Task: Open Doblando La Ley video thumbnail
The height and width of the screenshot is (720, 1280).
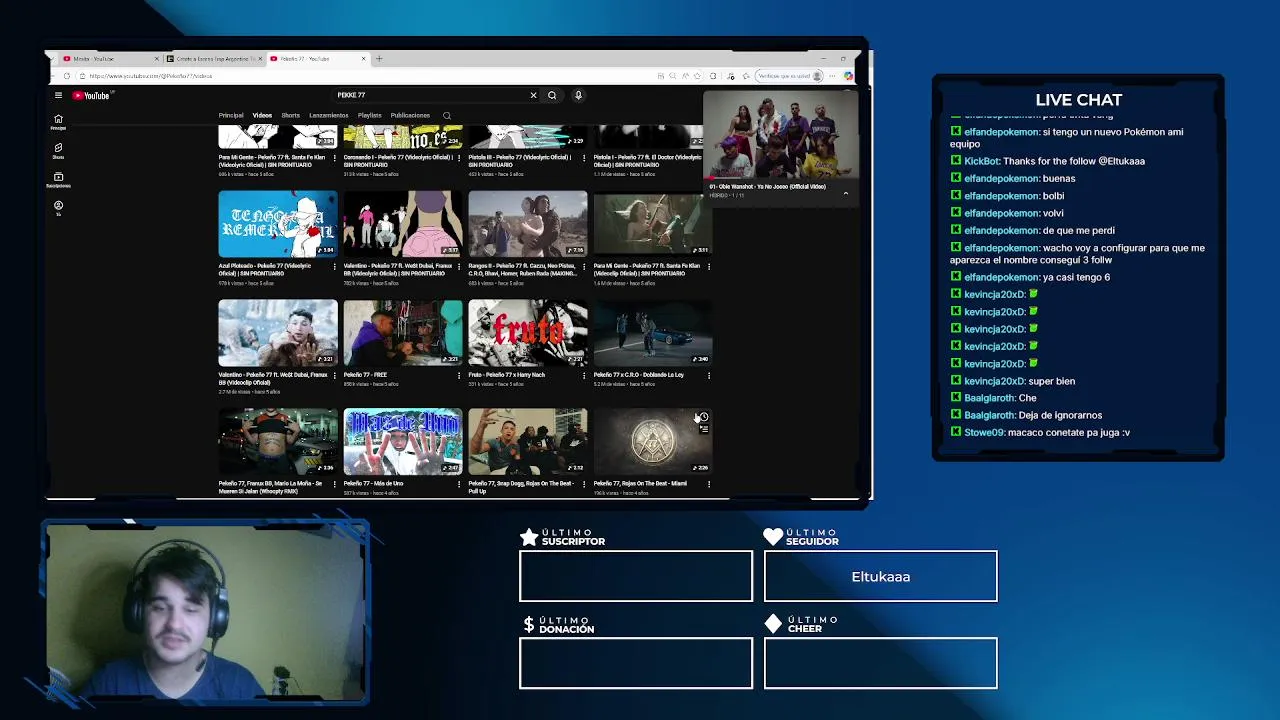Action: (x=653, y=333)
